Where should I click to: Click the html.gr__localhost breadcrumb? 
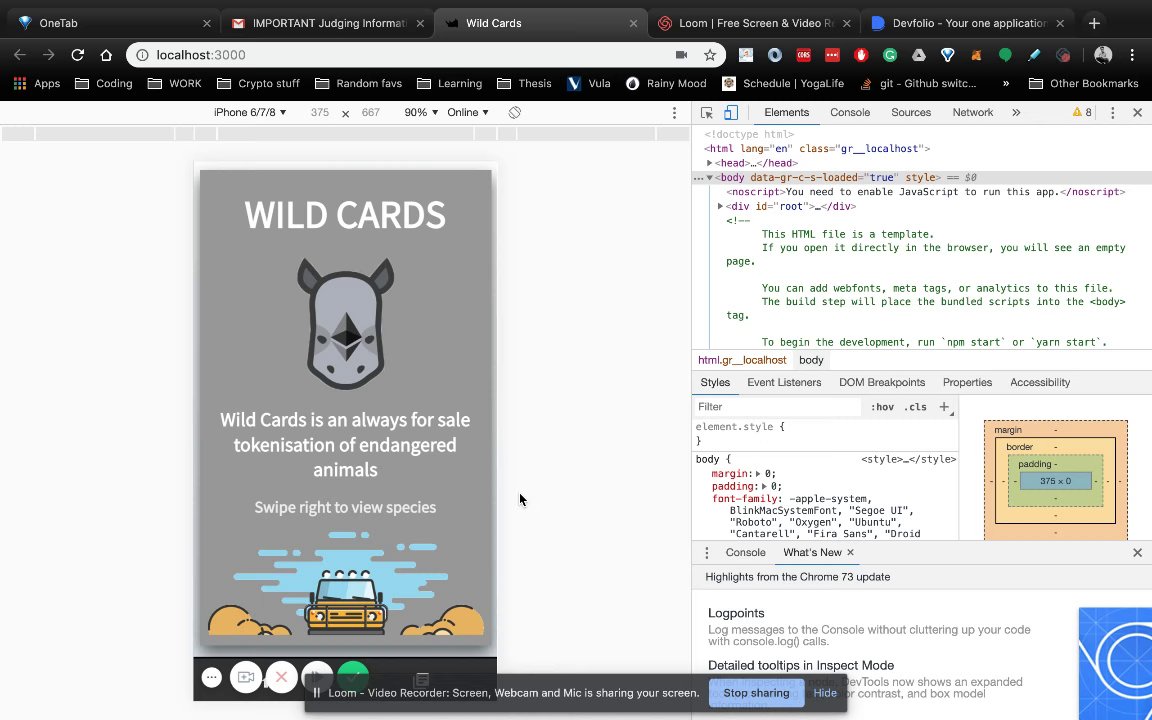[742, 360]
